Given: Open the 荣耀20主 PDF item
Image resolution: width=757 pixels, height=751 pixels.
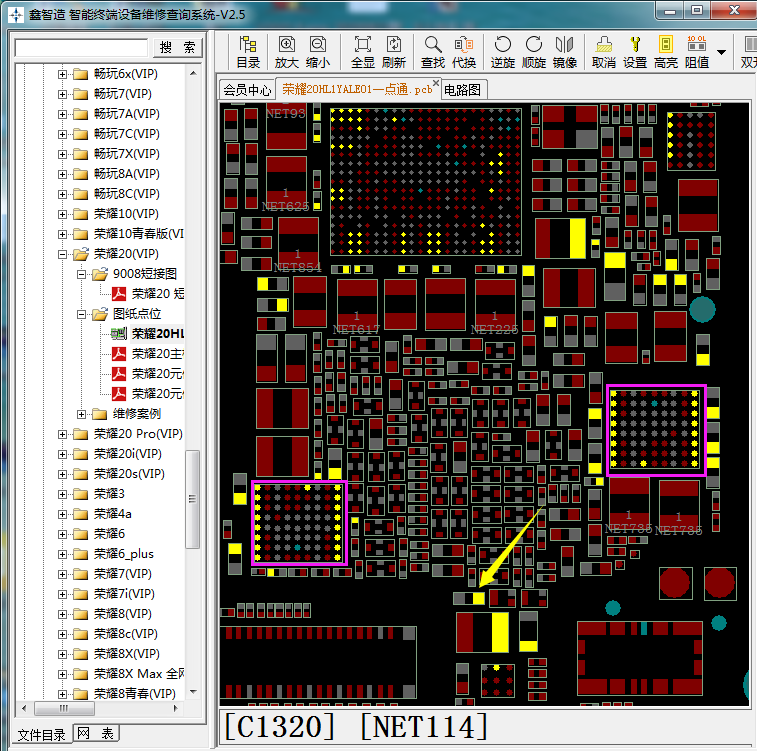Looking at the screenshot, I should [x=157, y=354].
